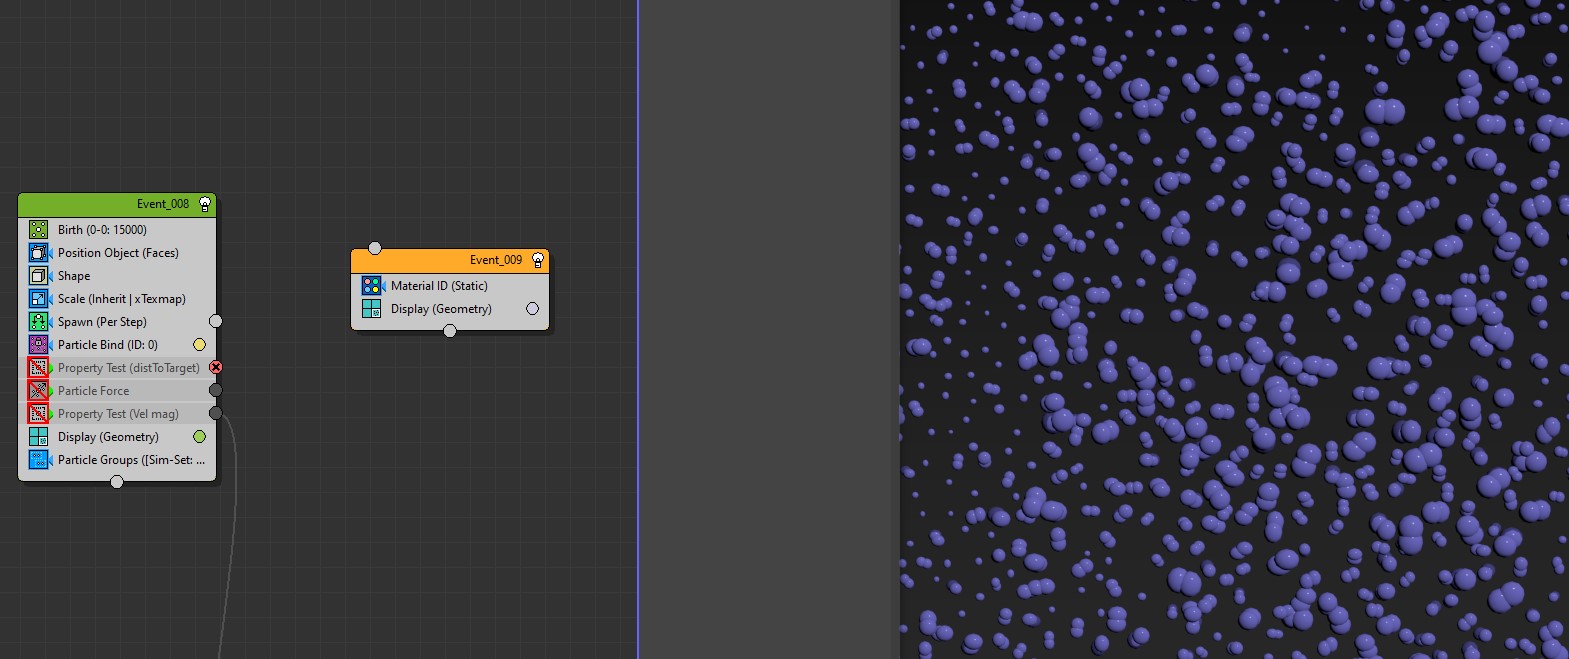Enable the disabled Property Test (distToTarget) icon
Viewport: 1569px width, 659px height.
click(x=38, y=368)
